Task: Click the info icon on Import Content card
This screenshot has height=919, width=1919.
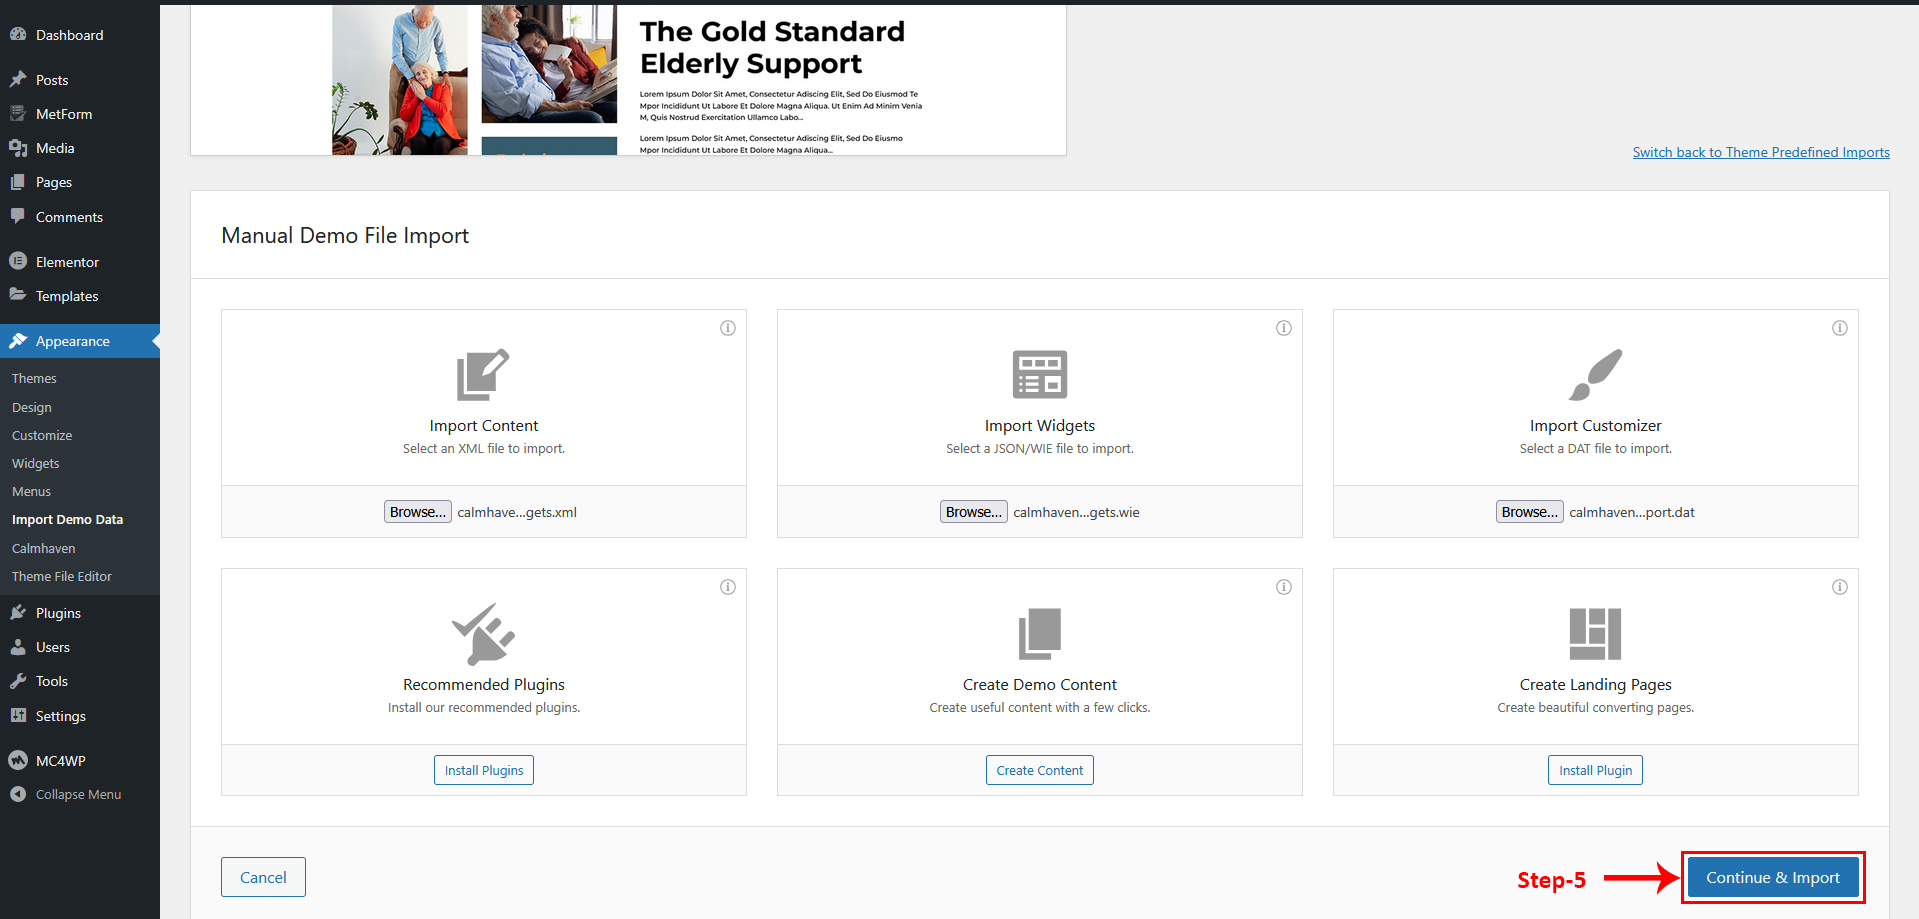Action: click(728, 328)
